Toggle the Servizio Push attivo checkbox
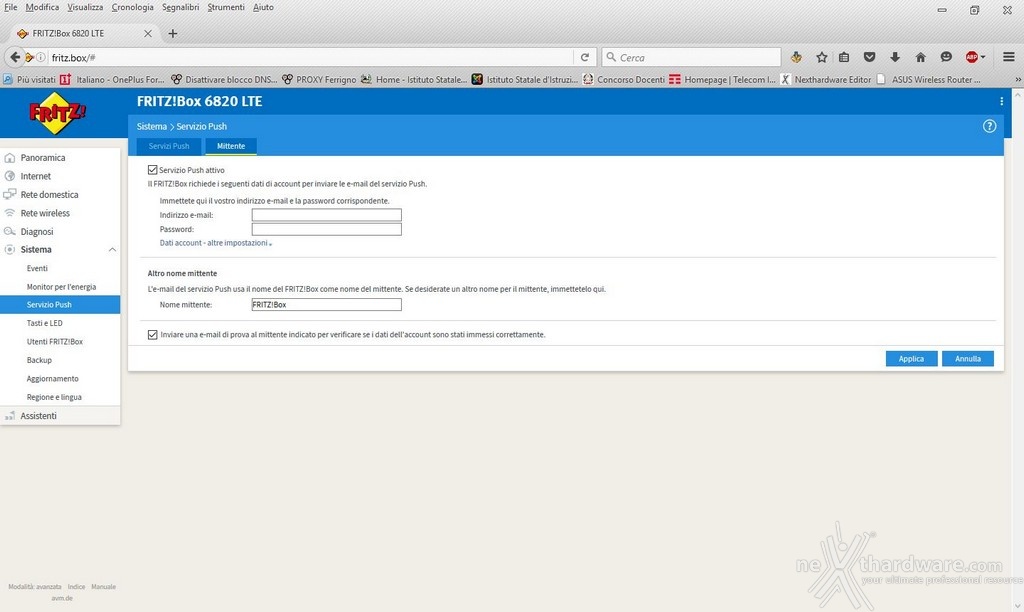 pyautogui.click(x=153, y=170)
